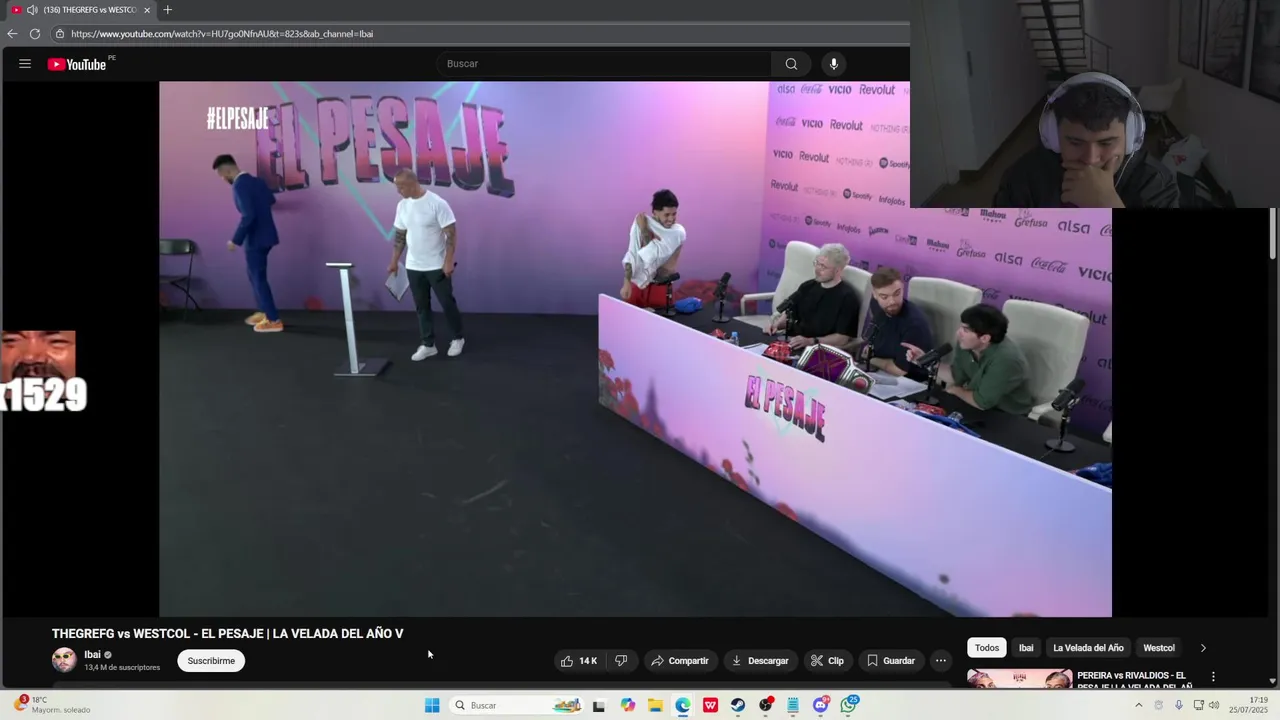Open the WPS Office taskbar icon
Viewport: 1280px width, 720px height.
(710, 705)
